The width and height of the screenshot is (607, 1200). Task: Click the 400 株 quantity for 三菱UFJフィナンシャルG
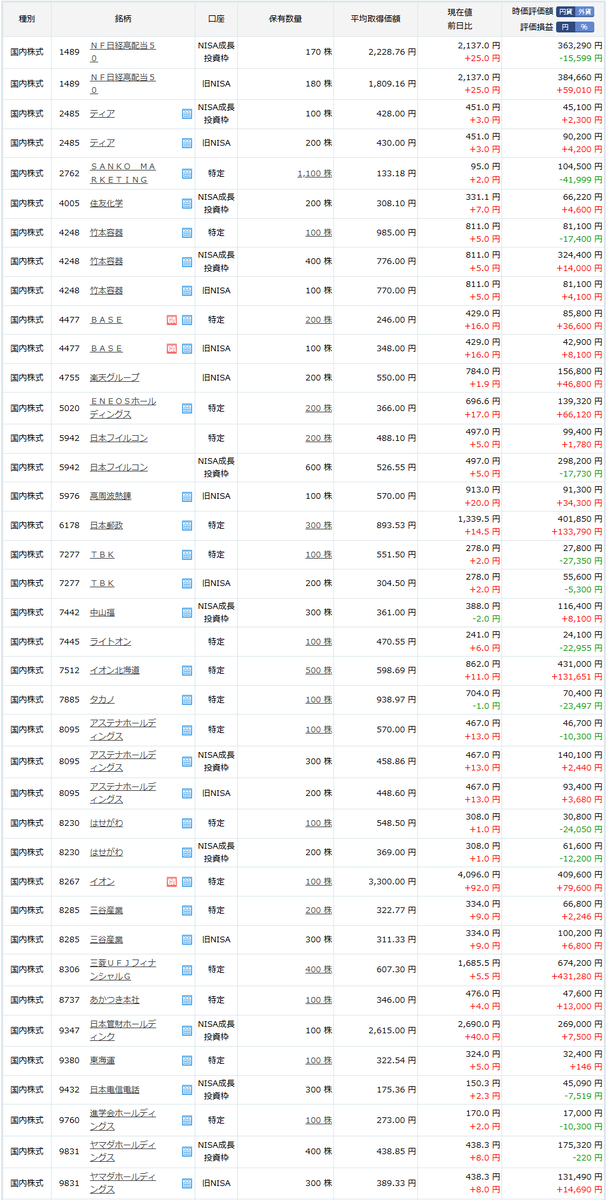click(x=319, y=969)
